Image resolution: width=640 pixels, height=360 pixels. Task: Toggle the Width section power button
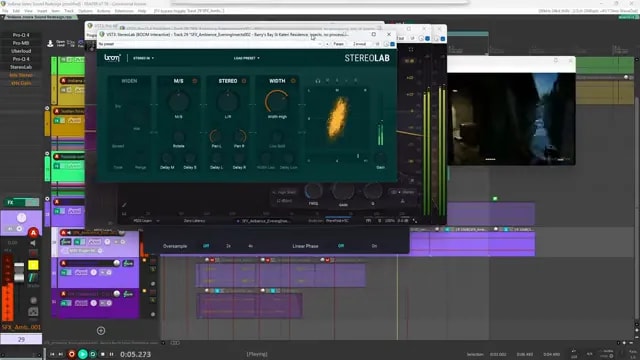293,81
